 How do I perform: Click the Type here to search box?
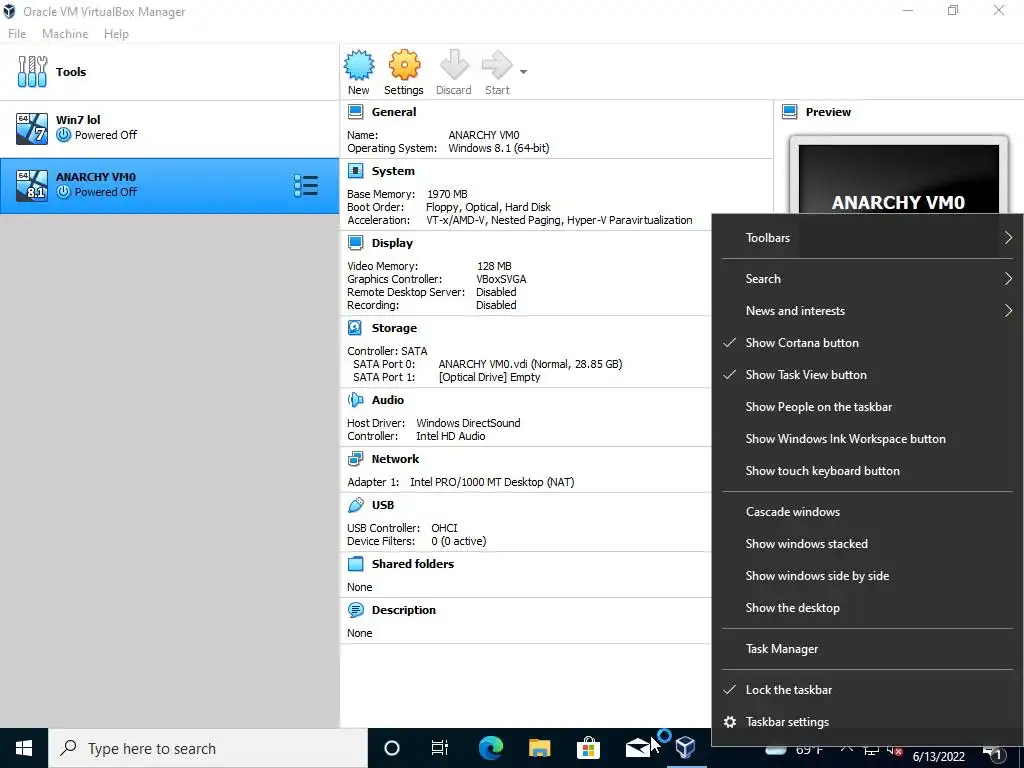tap(208, 748)
